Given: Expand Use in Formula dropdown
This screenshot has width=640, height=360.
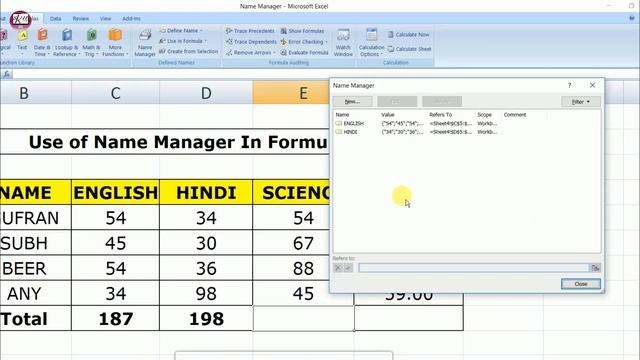Looking at the screenshot, I should pos(183,41).
